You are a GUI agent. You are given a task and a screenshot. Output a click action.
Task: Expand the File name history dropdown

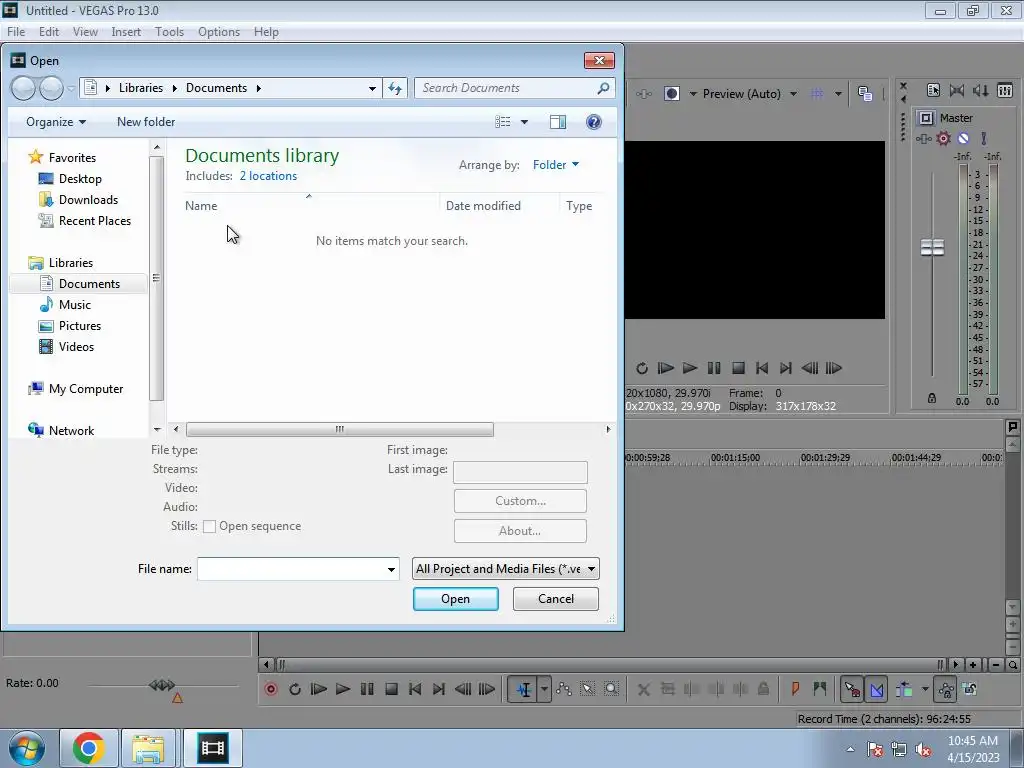pos(391,569)
